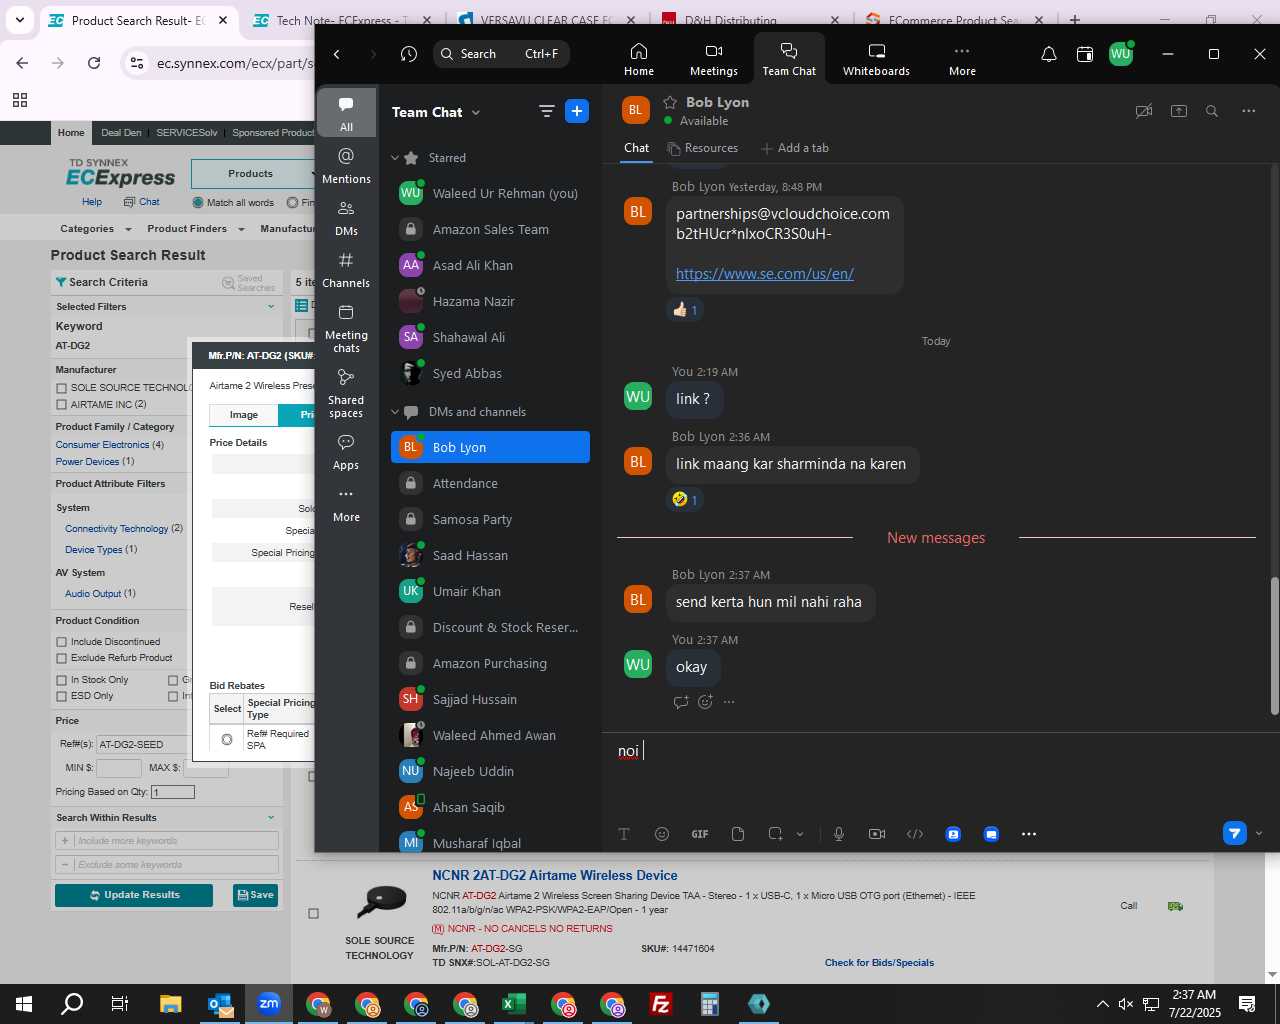Star the Bob Lyon conversation
This screenshot has height=1024, width=1280.
tap(670, 102)
